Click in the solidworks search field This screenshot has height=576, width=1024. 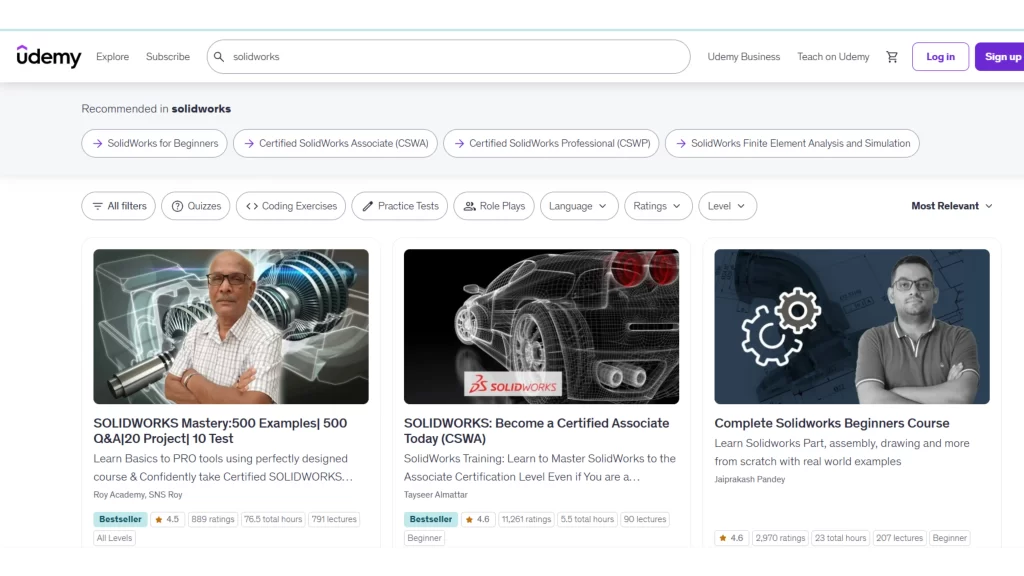(449, 57)
